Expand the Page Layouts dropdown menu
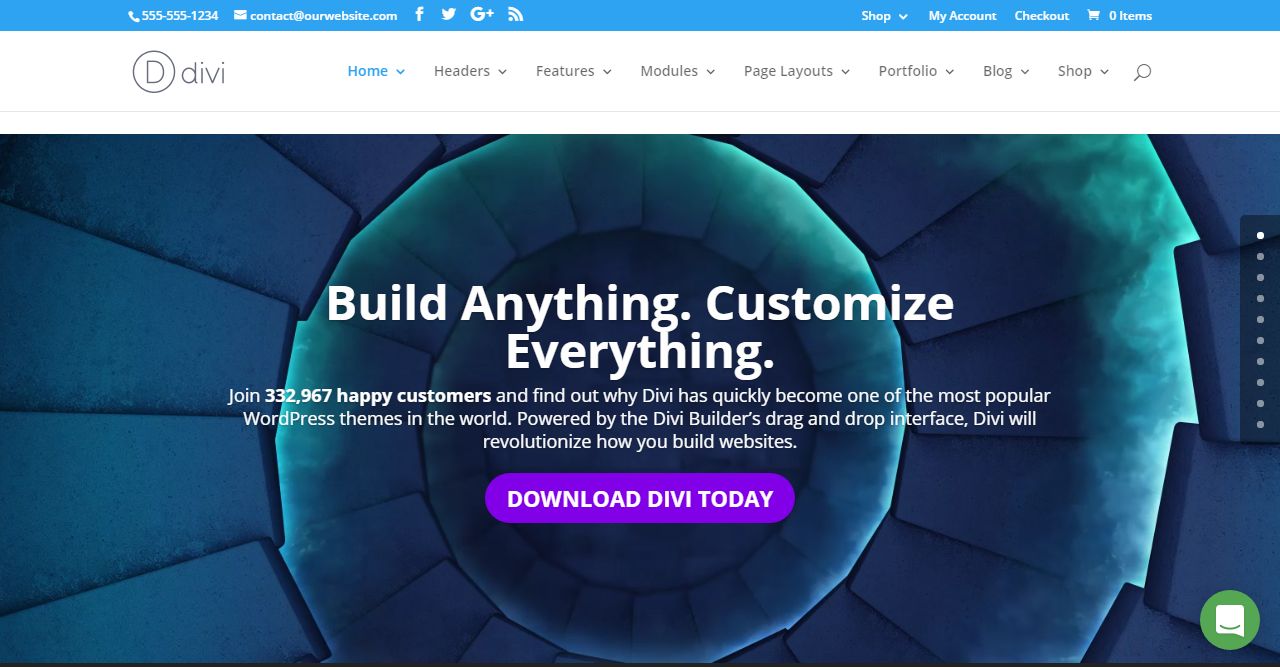Viewport: 1280px width, 670px height. [x=796, y=71]
